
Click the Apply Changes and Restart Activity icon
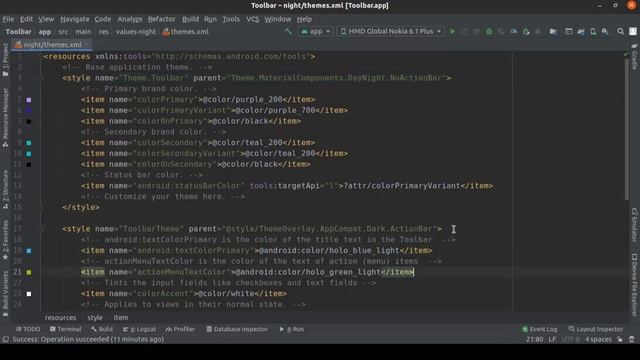(464, 31)
